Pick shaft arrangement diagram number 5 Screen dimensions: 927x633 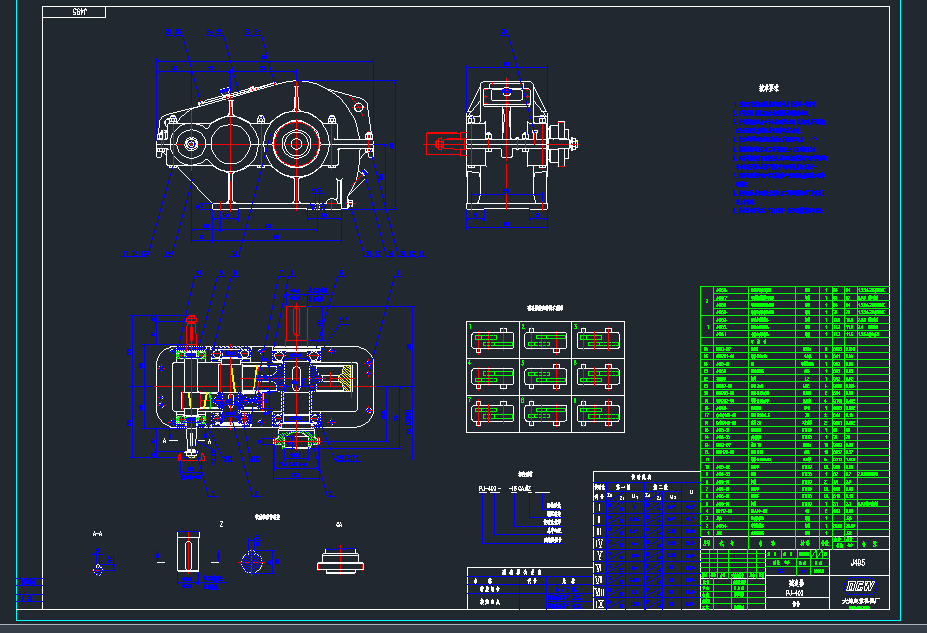(x=546, y=376)
